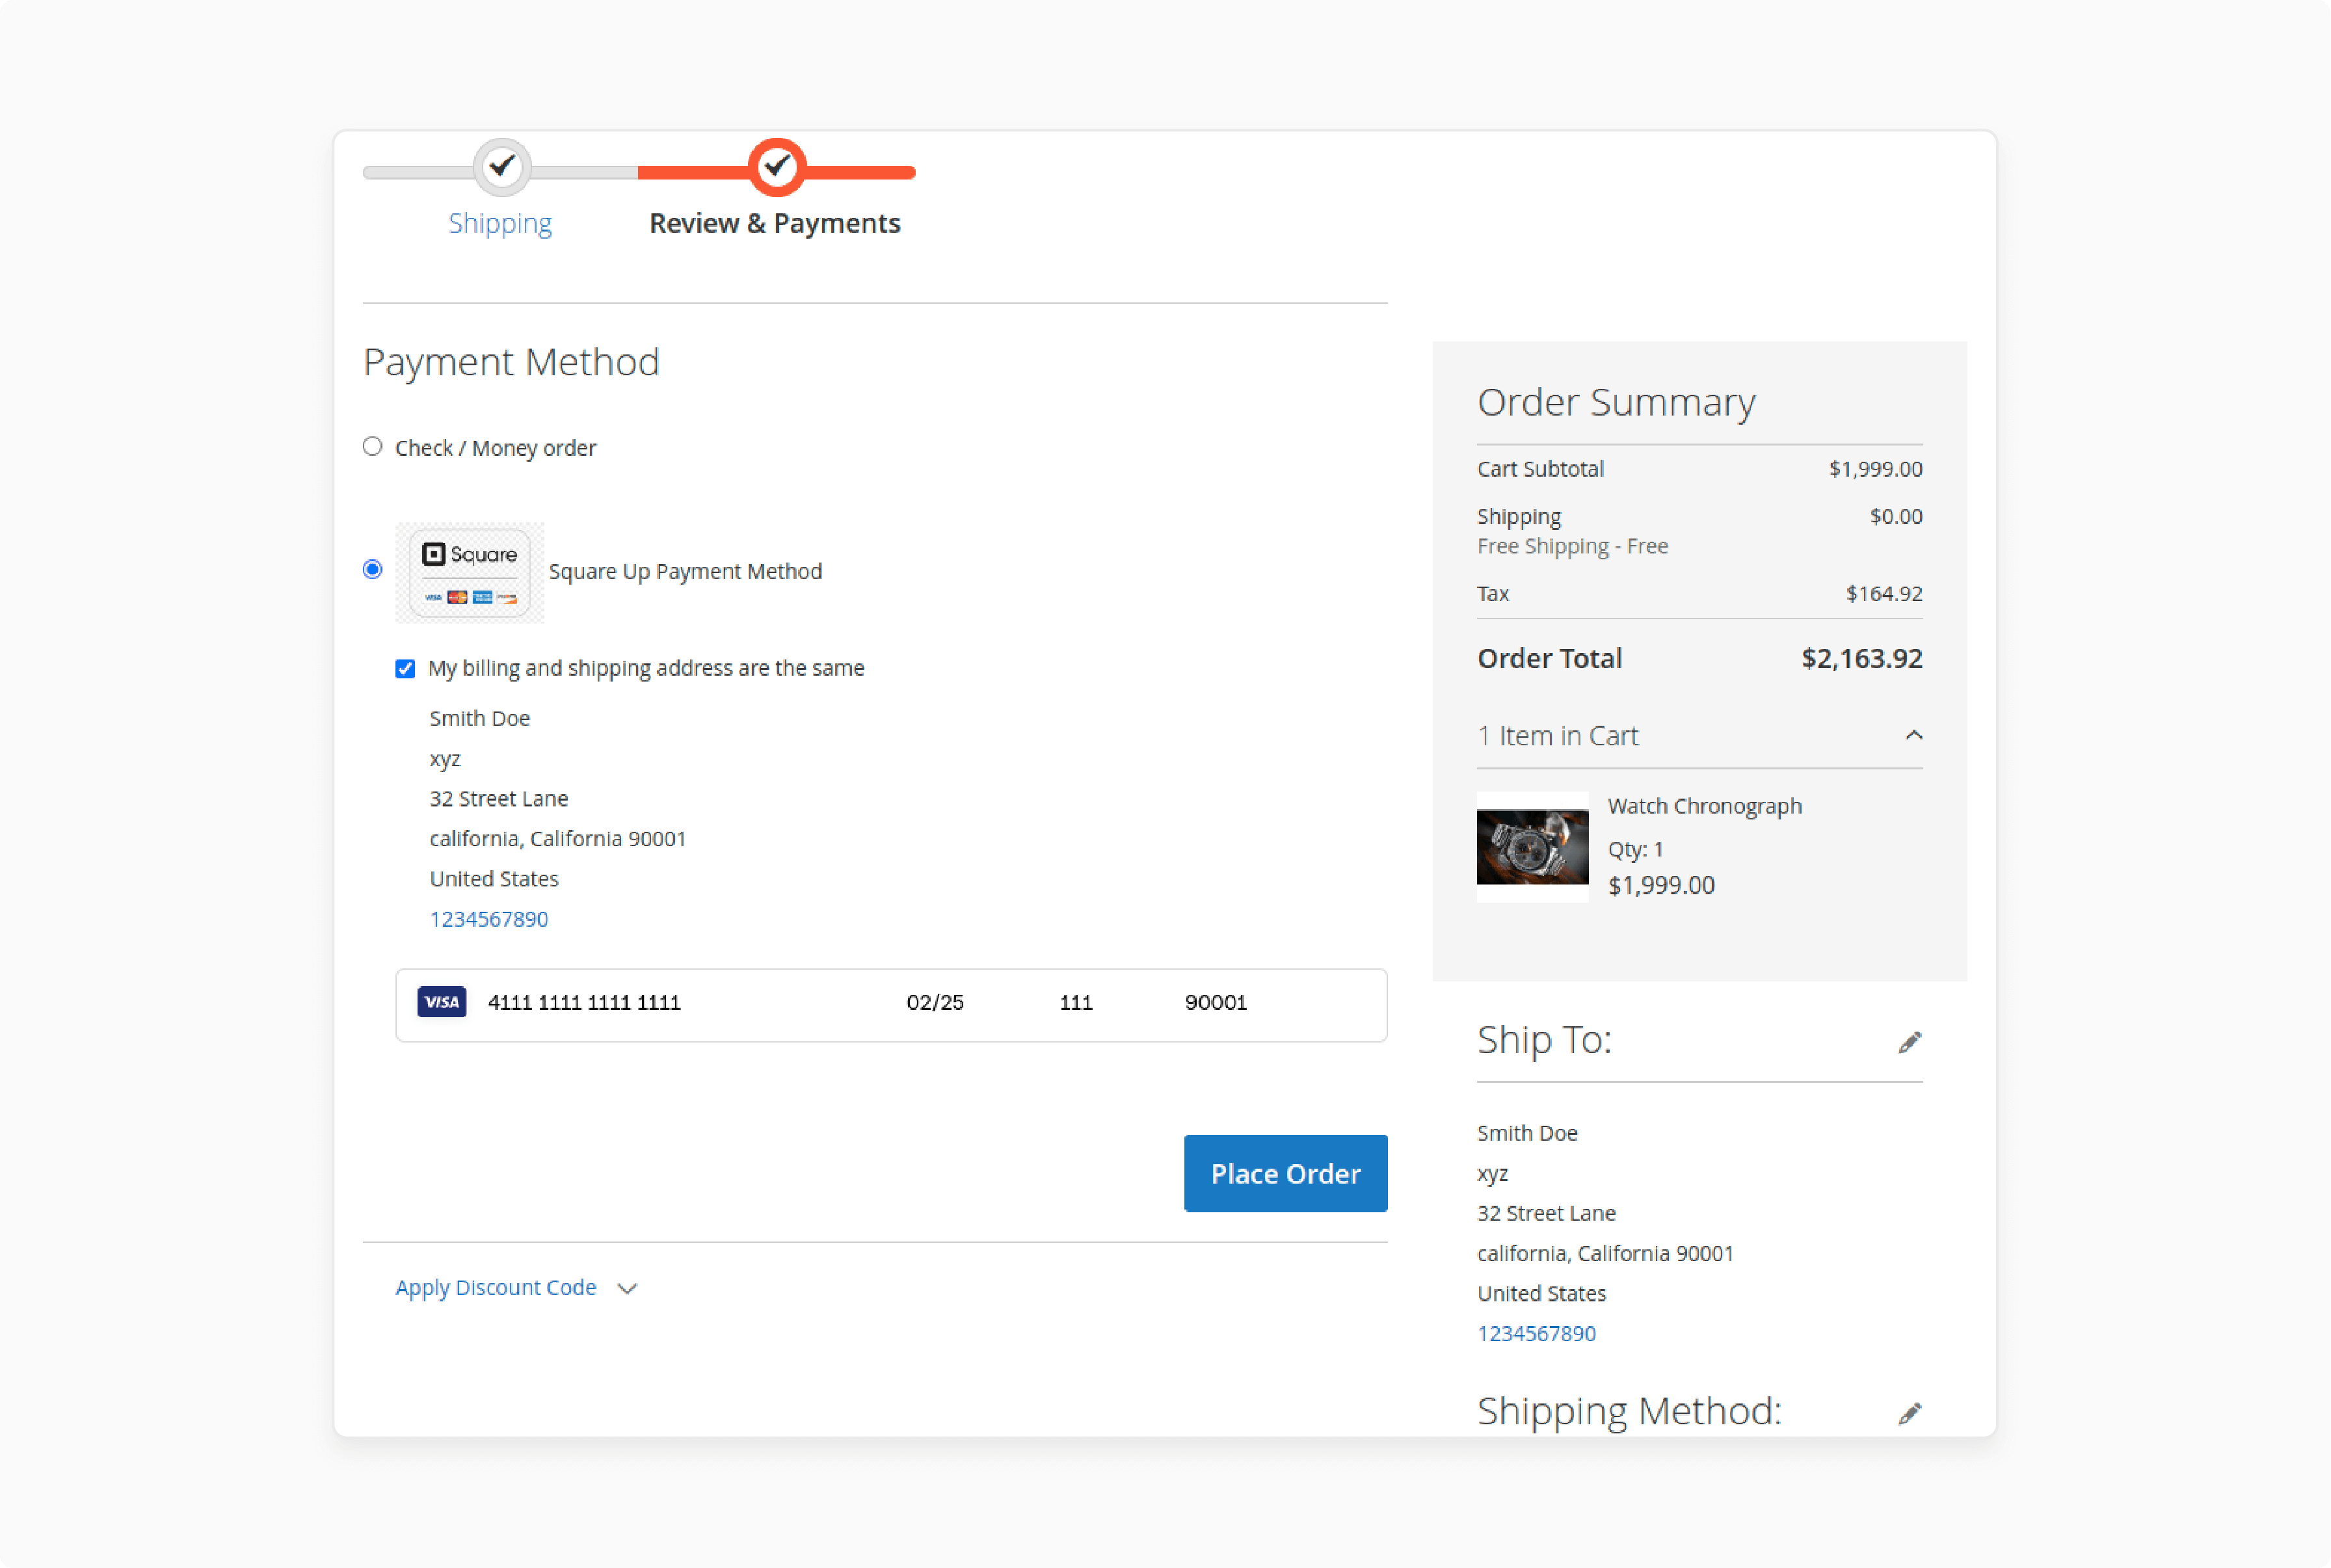Click the Watch Chronograph product name
Viewport: 2331px width, 1568px height.
coord(1705,806)
